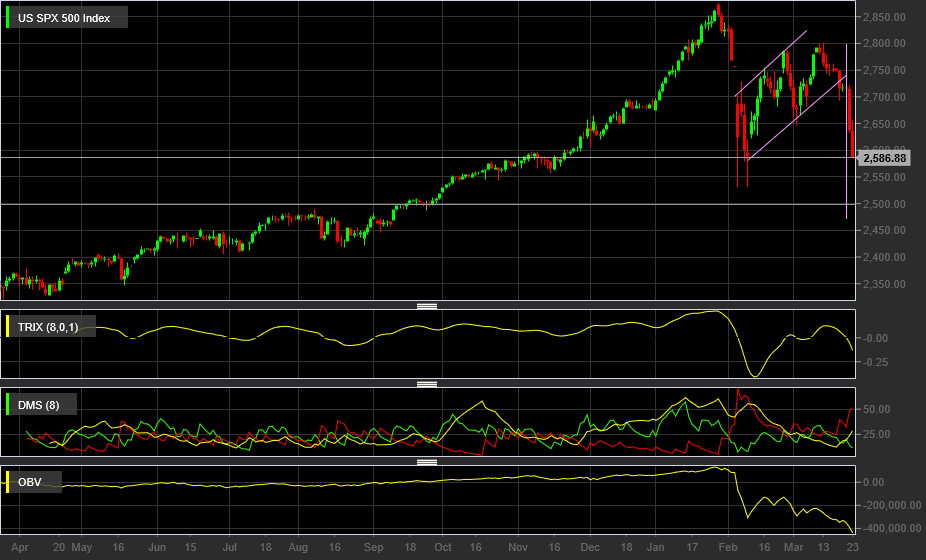This screenshot has height=560, width=926.
Task: Click the 2,750.00 price axis label
Action: 884,70
